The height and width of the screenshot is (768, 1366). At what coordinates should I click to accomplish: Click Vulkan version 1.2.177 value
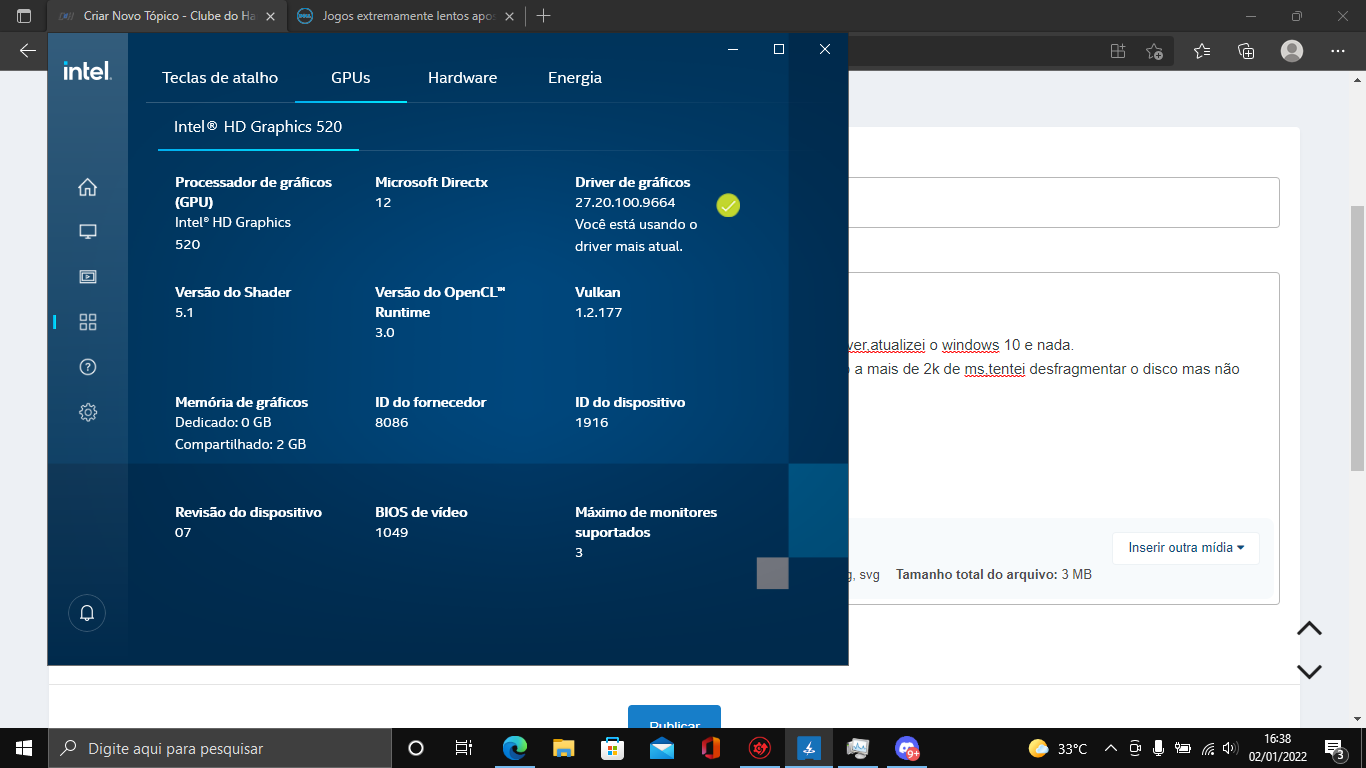pos(598,312)
